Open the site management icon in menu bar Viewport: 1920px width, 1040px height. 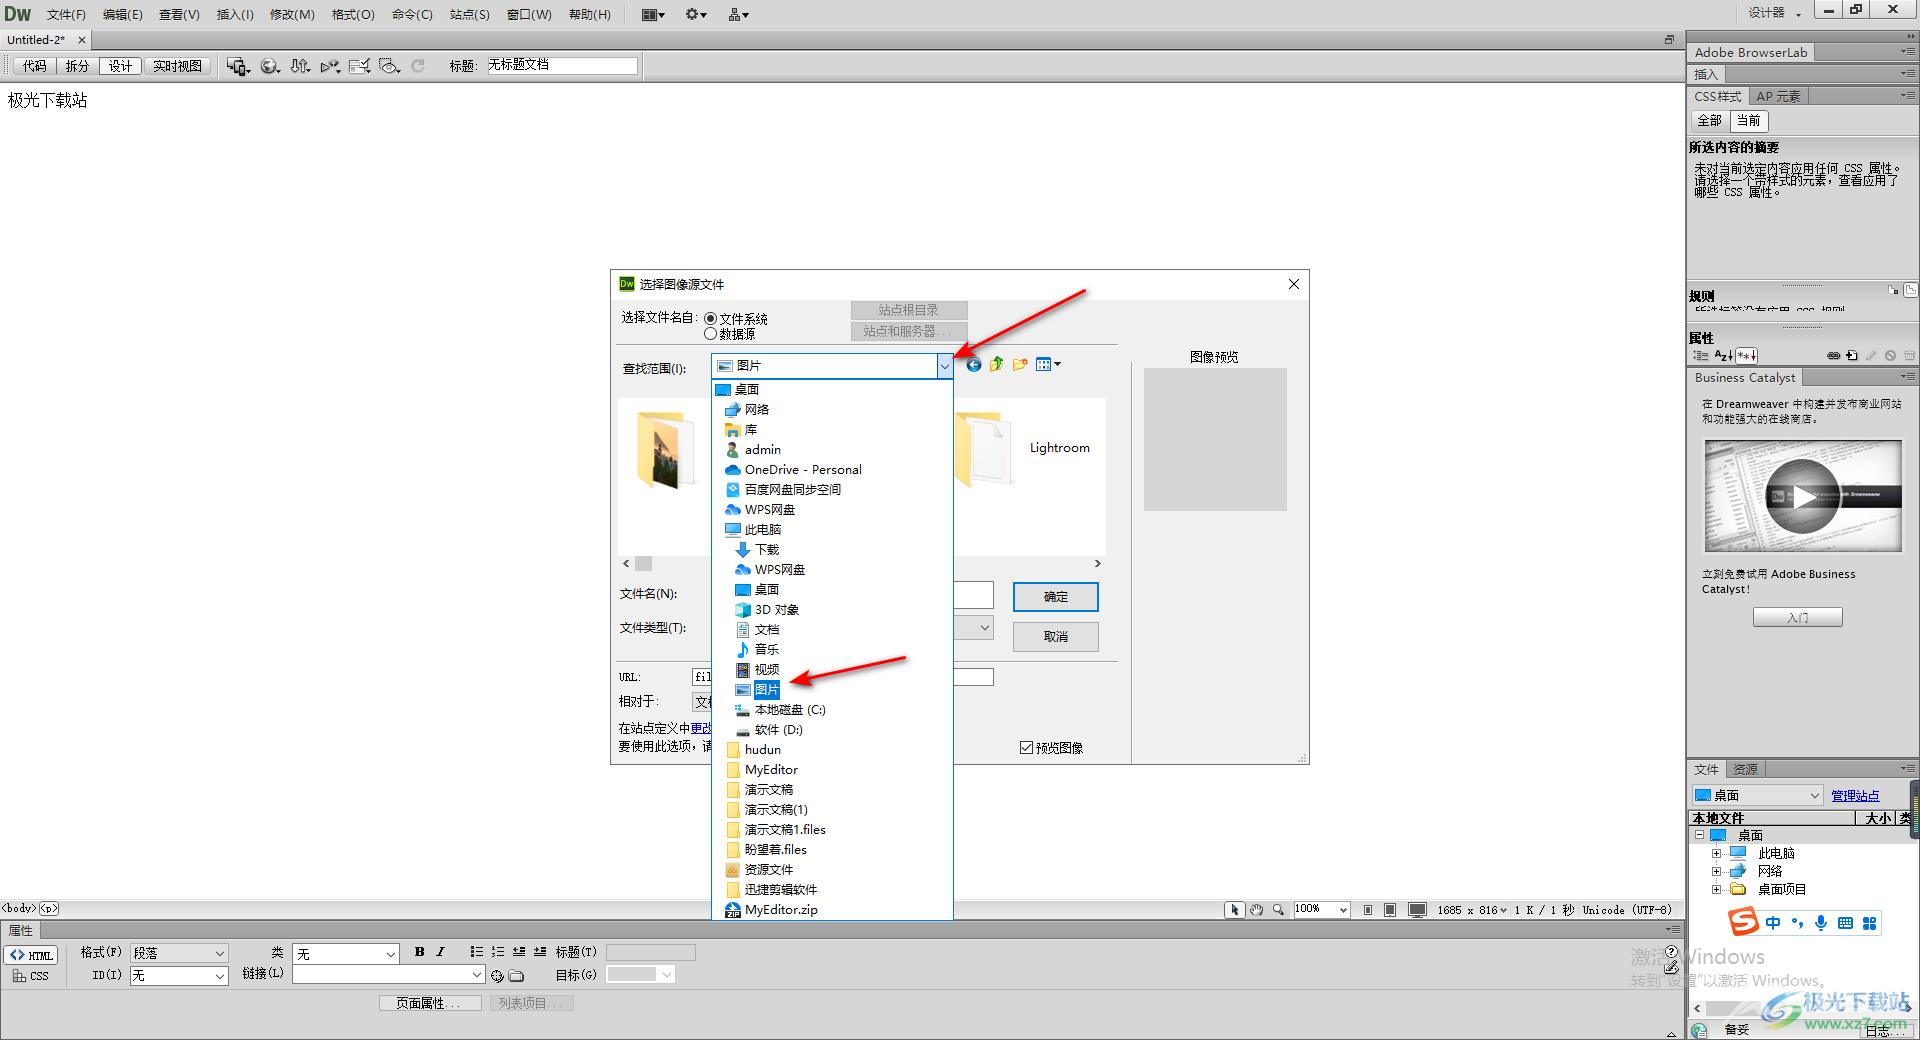(x=739, y=14)
